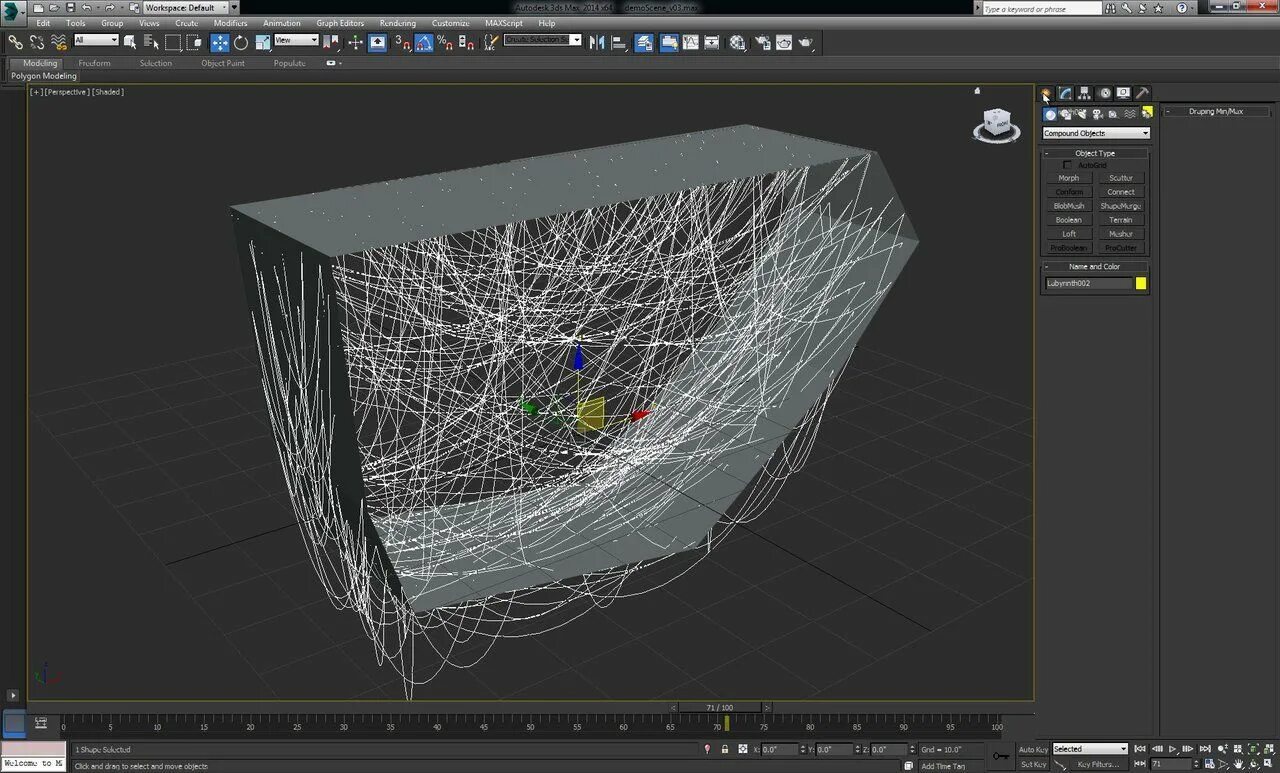Click the Edit Named Selection Sets icon
Screen dimensions: 1280x773
491,42
